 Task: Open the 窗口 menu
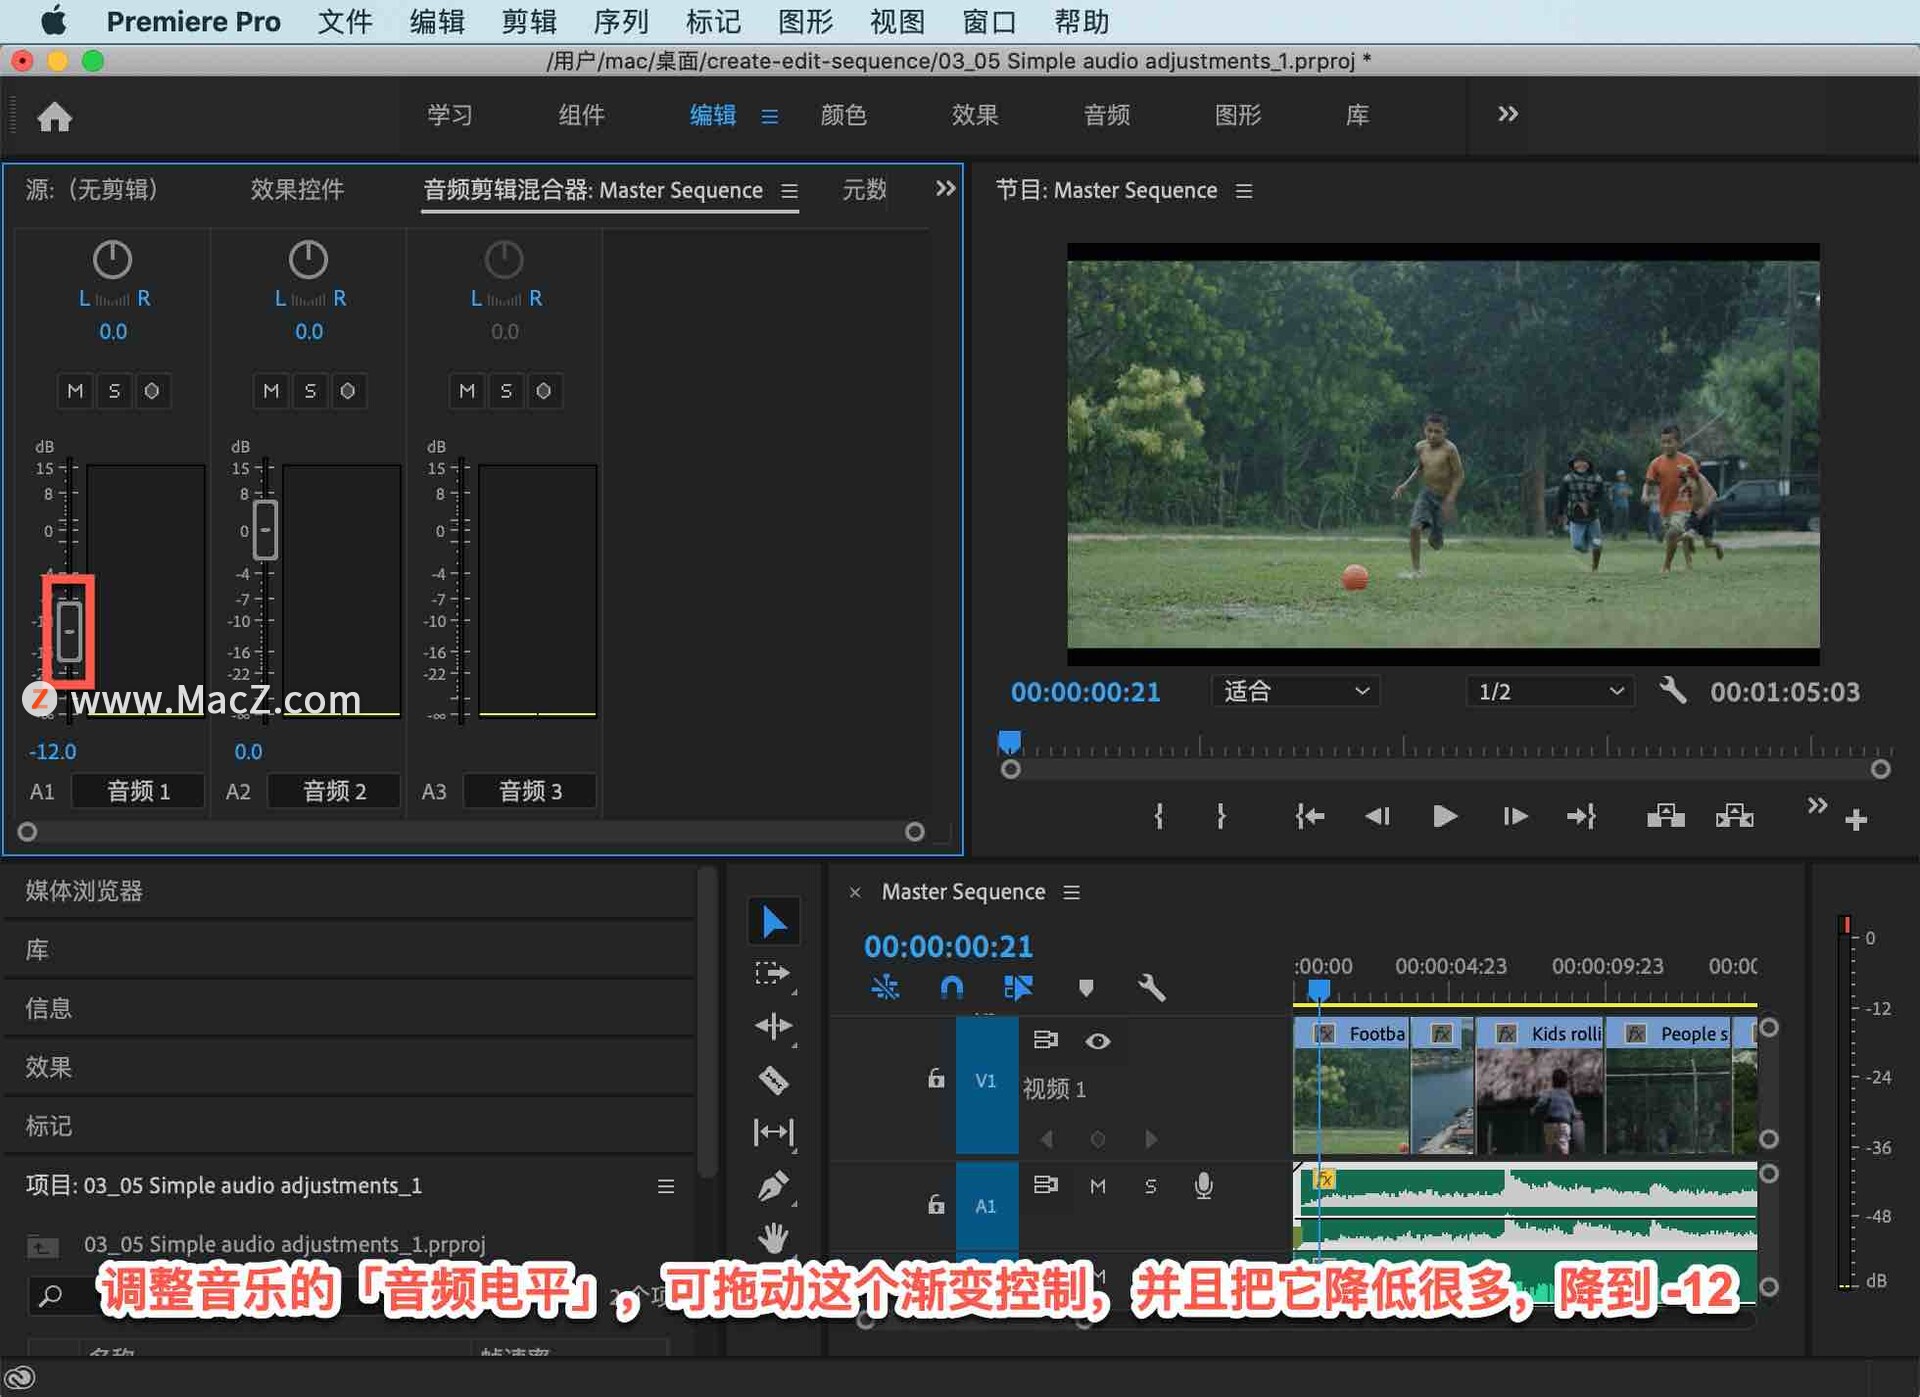click(988, 21)
